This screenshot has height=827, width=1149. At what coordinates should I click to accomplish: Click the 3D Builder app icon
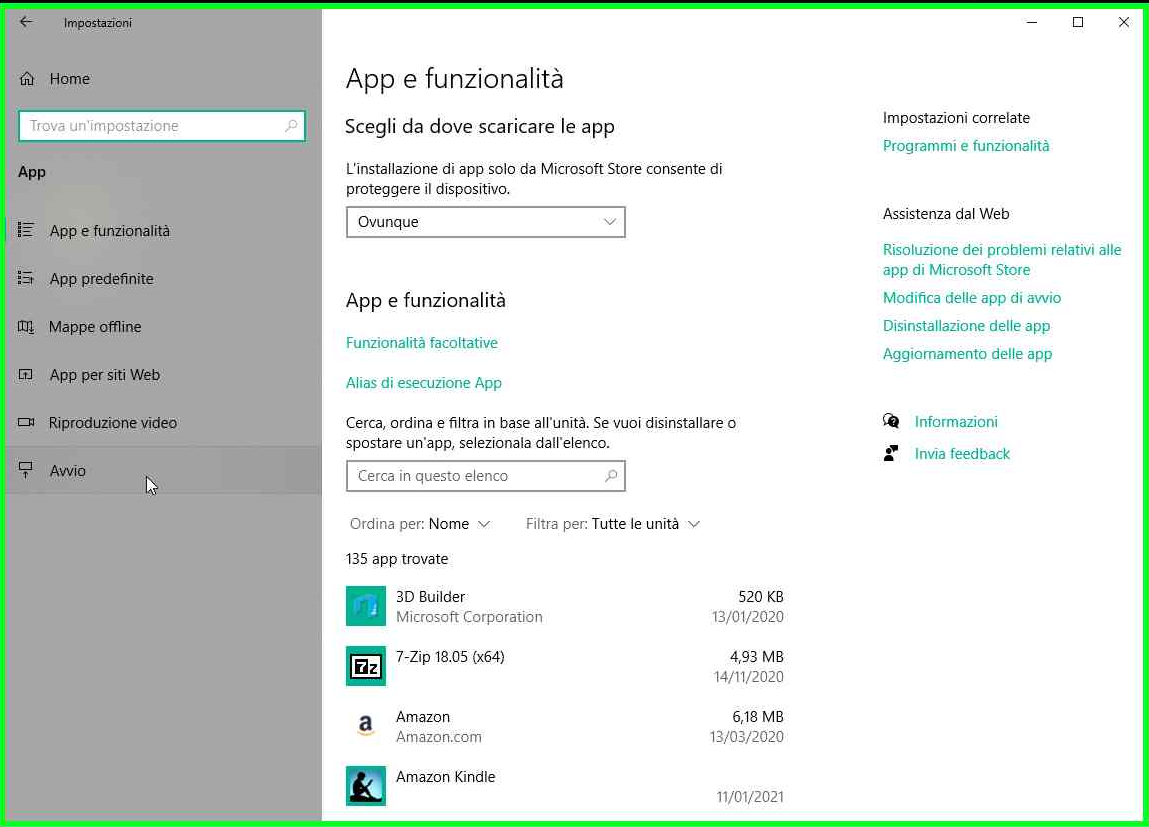366,606
